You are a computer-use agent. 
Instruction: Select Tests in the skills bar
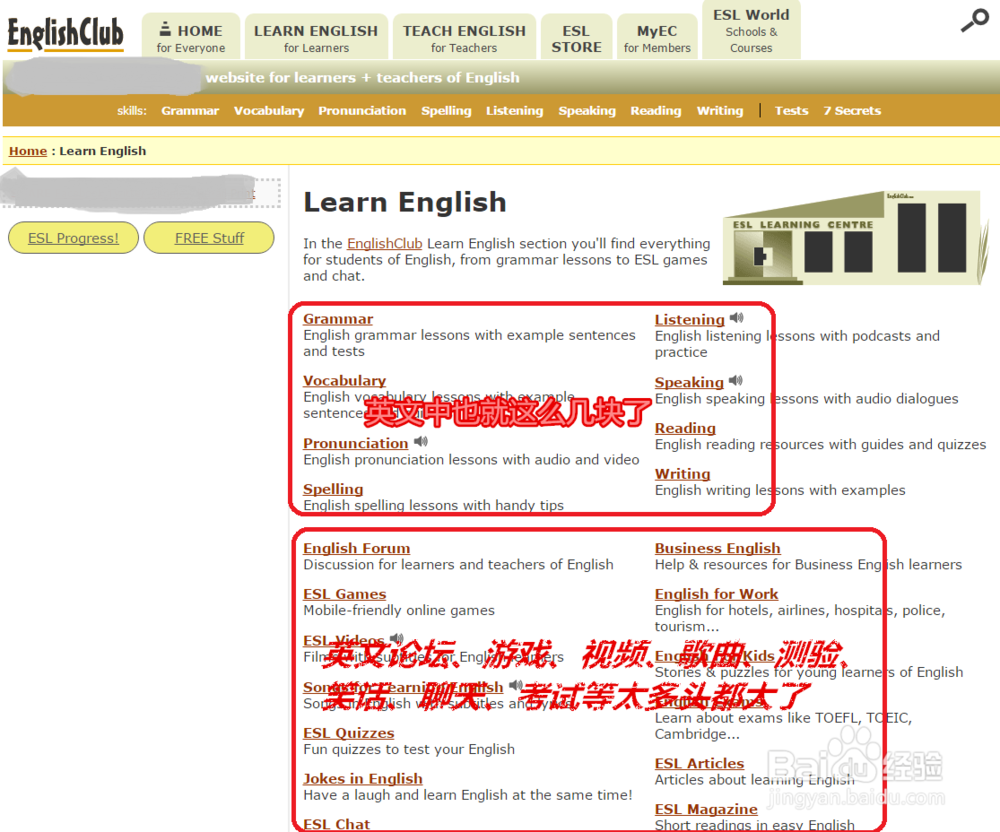click(x=791, y=110)
